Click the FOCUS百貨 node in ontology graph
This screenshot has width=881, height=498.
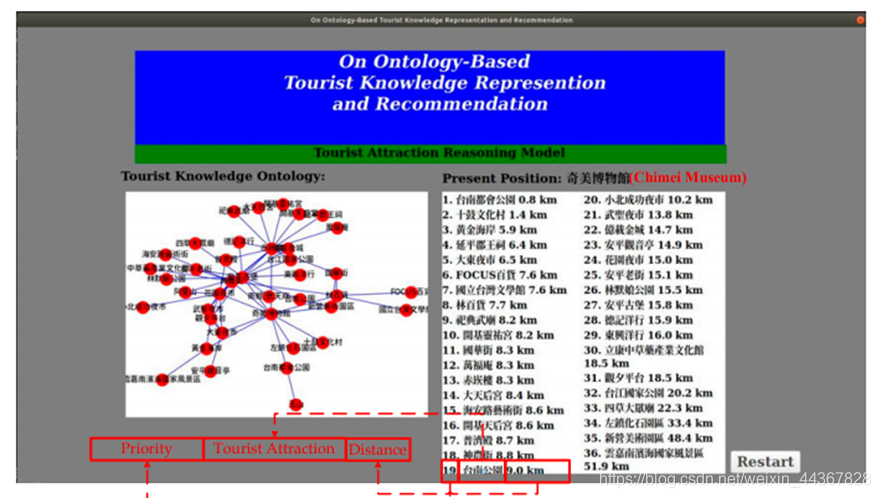411,292
